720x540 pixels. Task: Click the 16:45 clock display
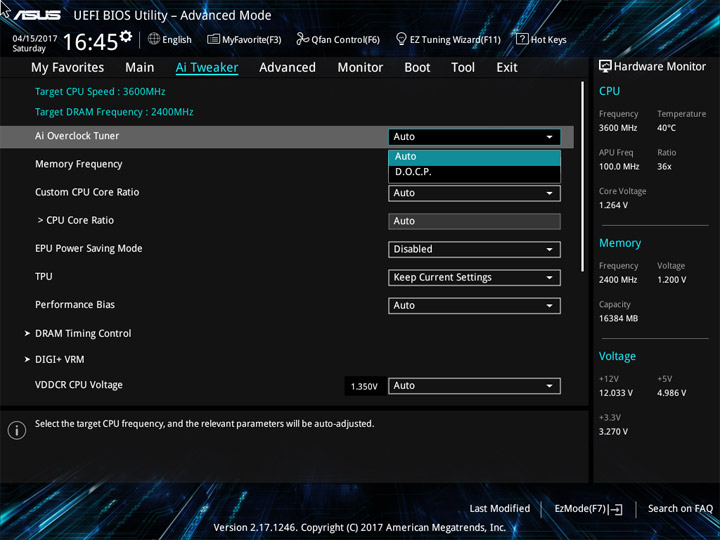click(90, 42)
